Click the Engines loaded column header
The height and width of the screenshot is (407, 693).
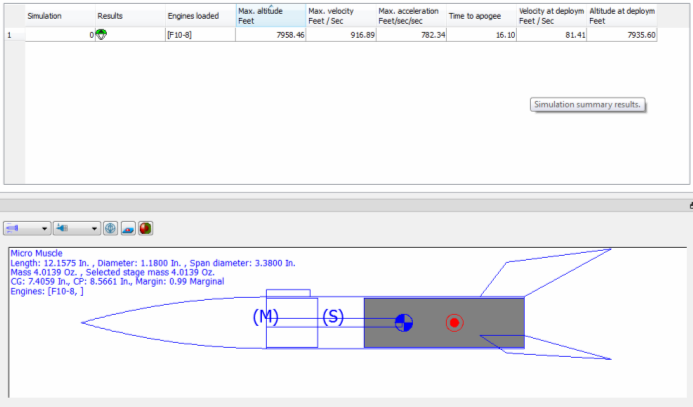[201, 16]
